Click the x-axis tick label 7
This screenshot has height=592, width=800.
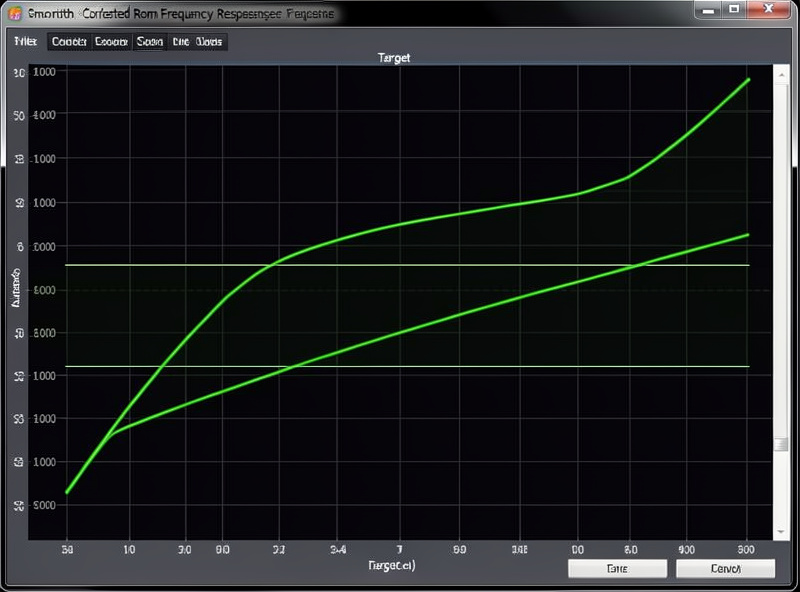tap(399, 550)
